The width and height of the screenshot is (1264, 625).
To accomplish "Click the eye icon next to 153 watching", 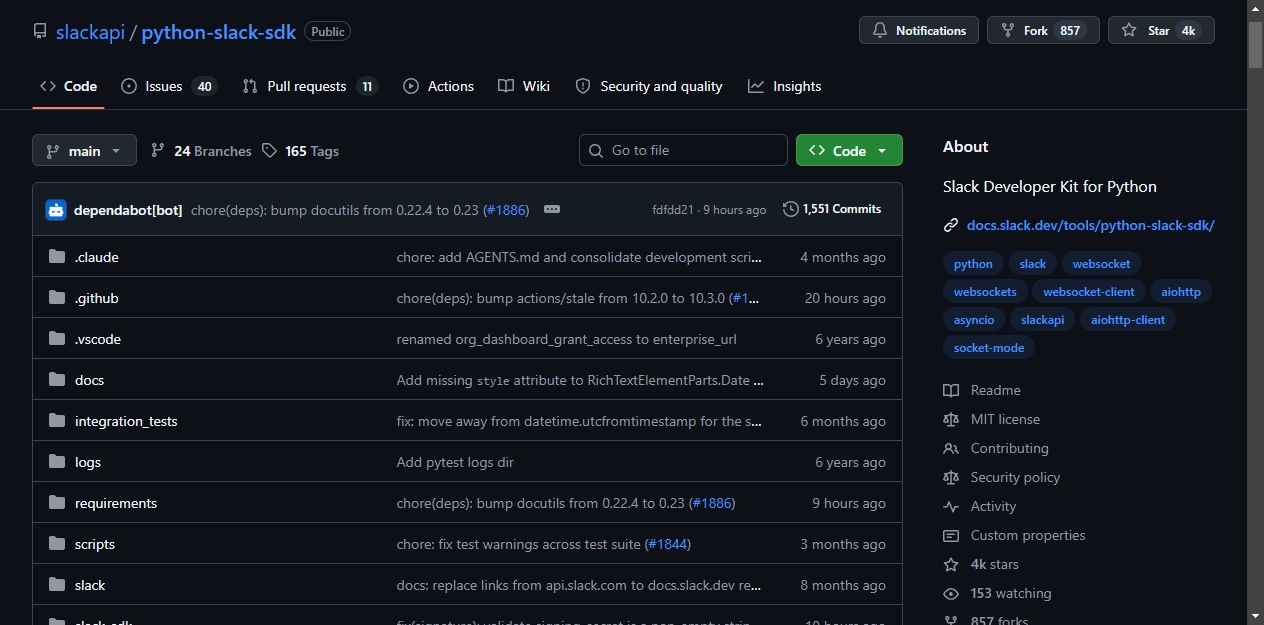I will coord(951,593).
